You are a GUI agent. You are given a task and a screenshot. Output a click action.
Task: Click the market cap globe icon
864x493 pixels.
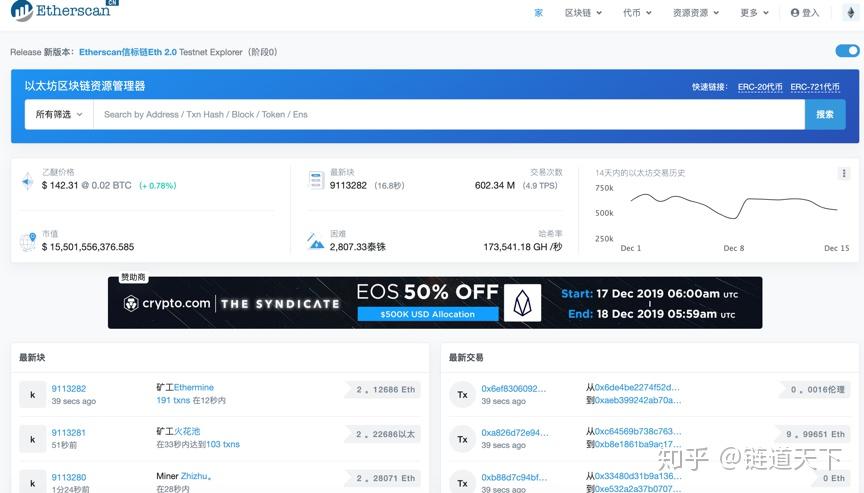28,241
